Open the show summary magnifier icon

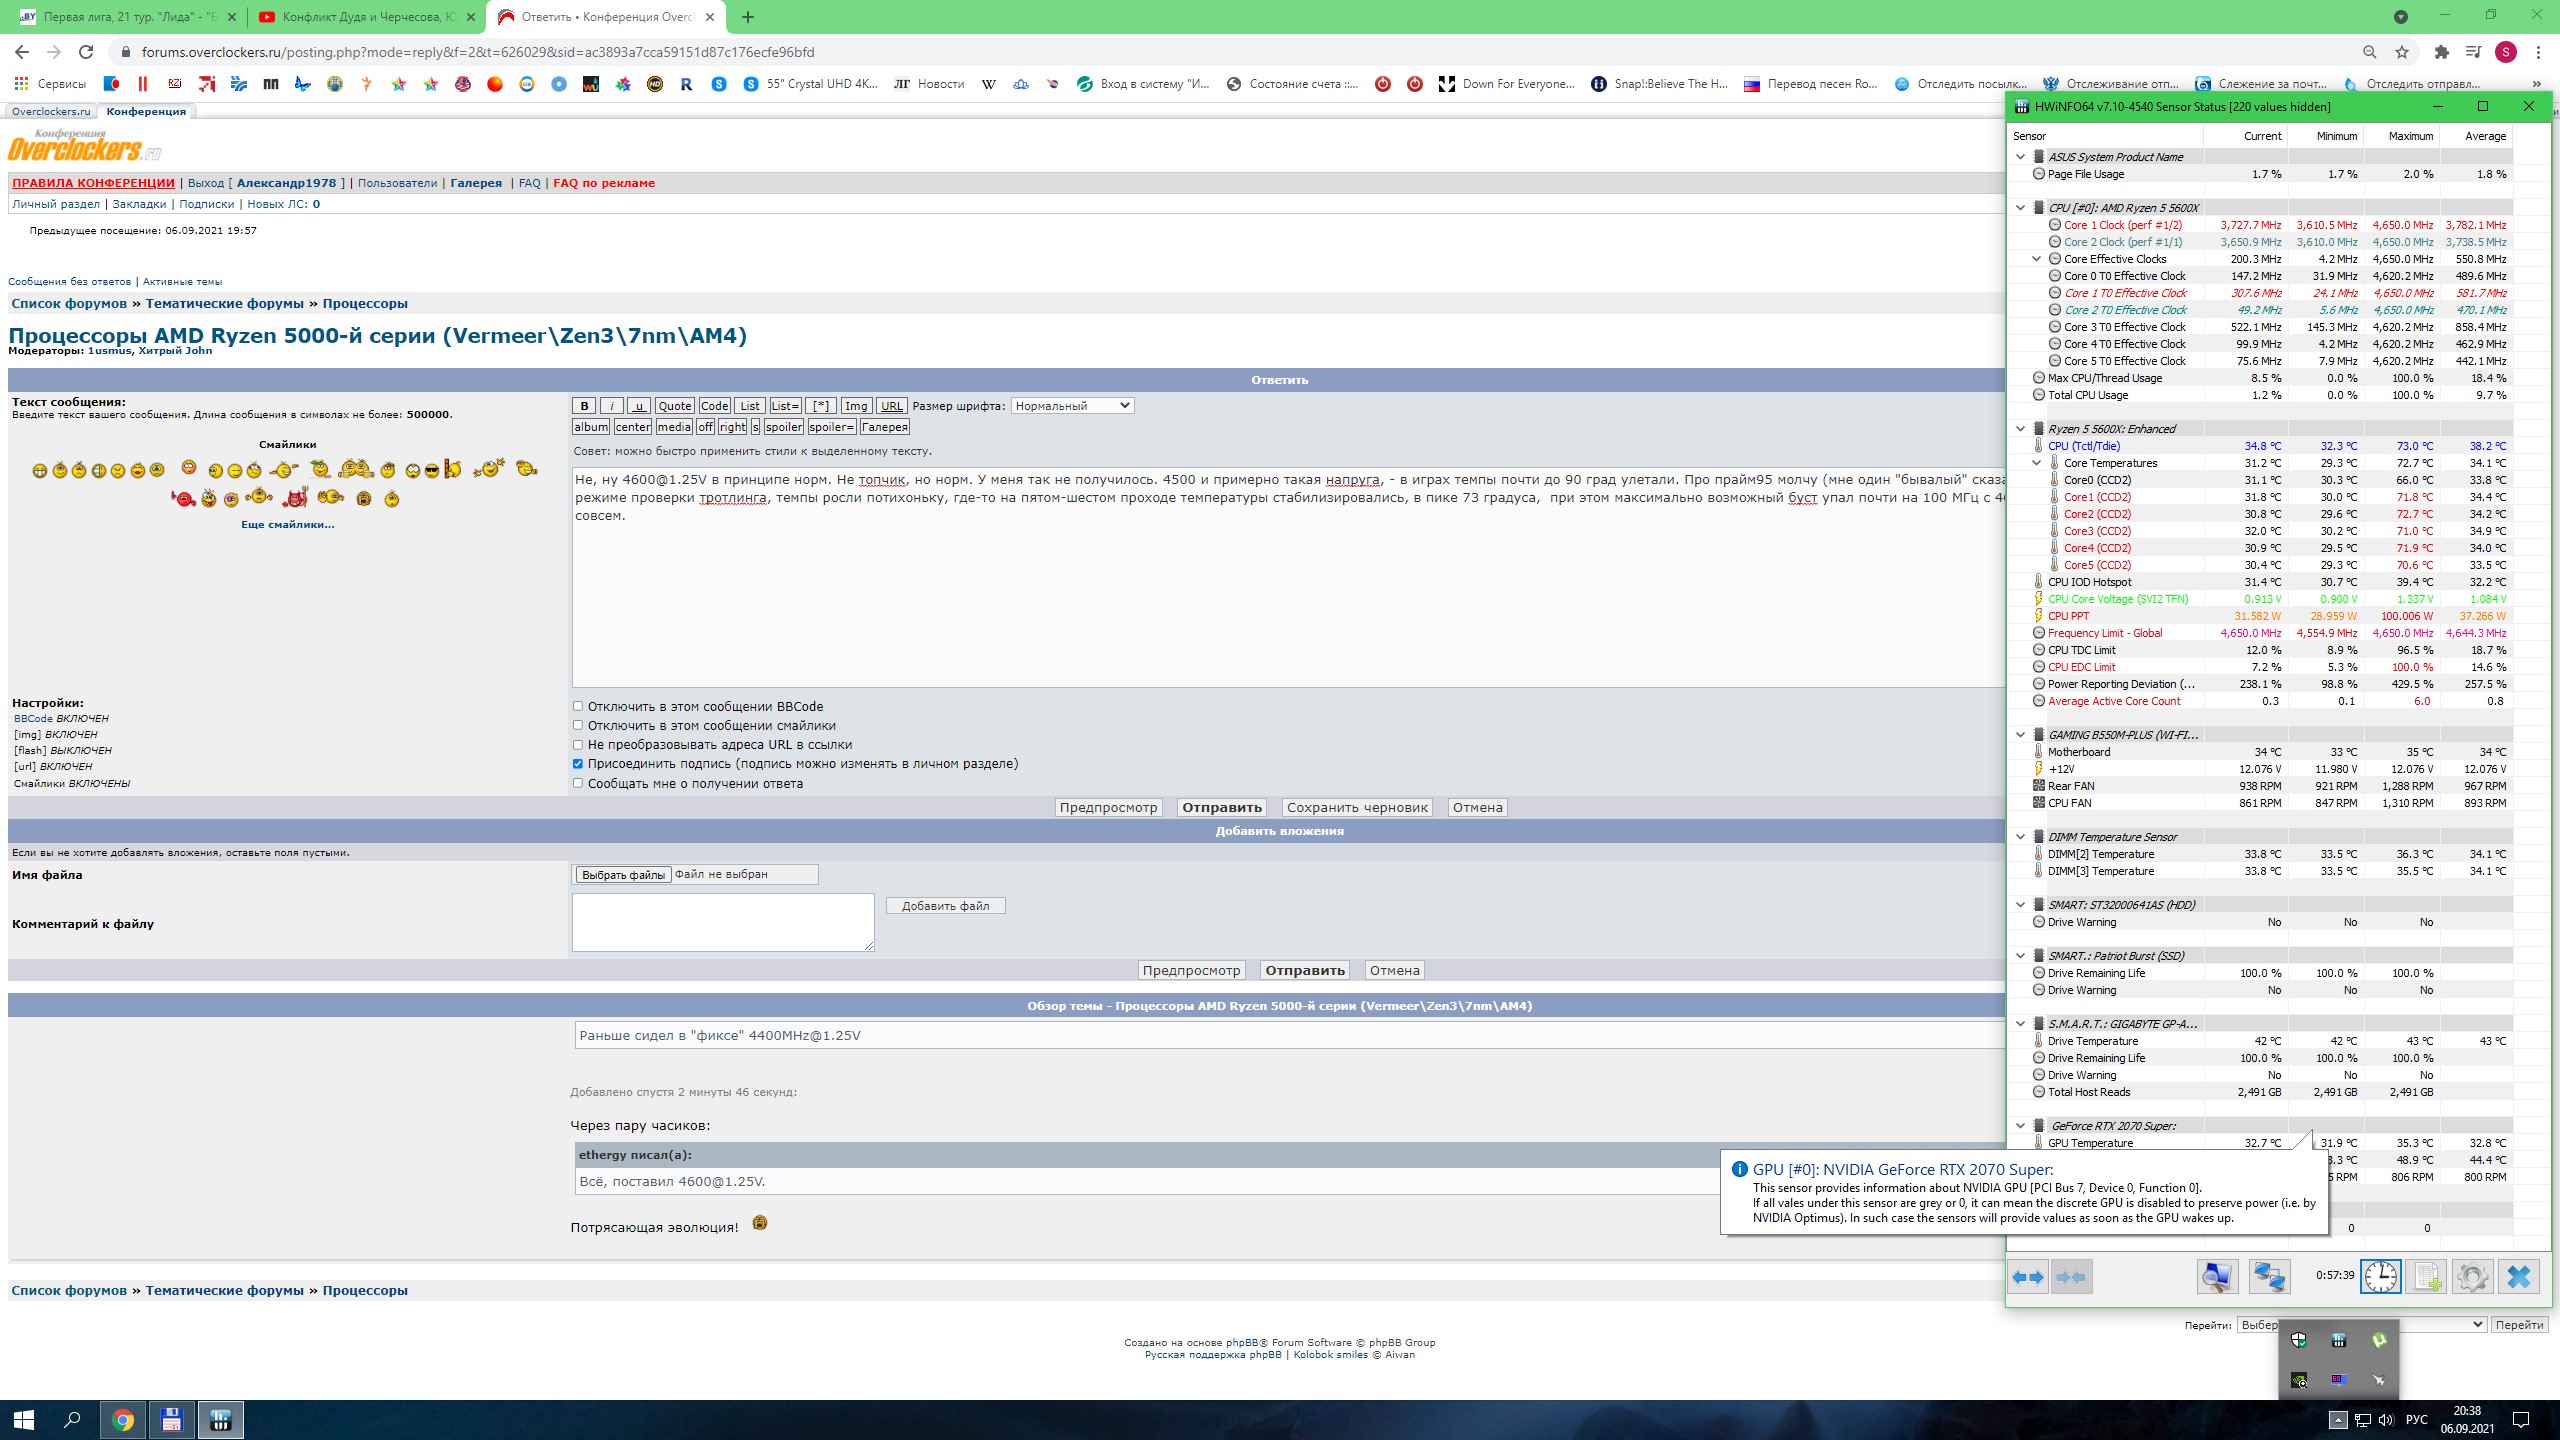click(2217, 1277)
